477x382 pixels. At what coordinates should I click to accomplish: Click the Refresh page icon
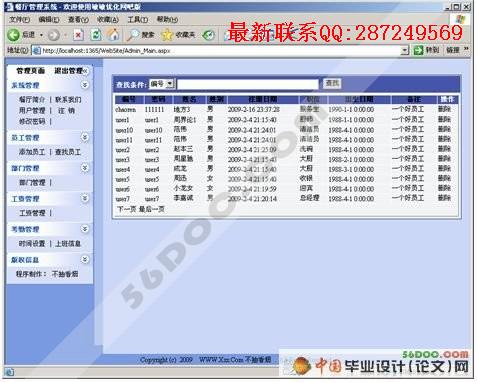pos(96,35)
